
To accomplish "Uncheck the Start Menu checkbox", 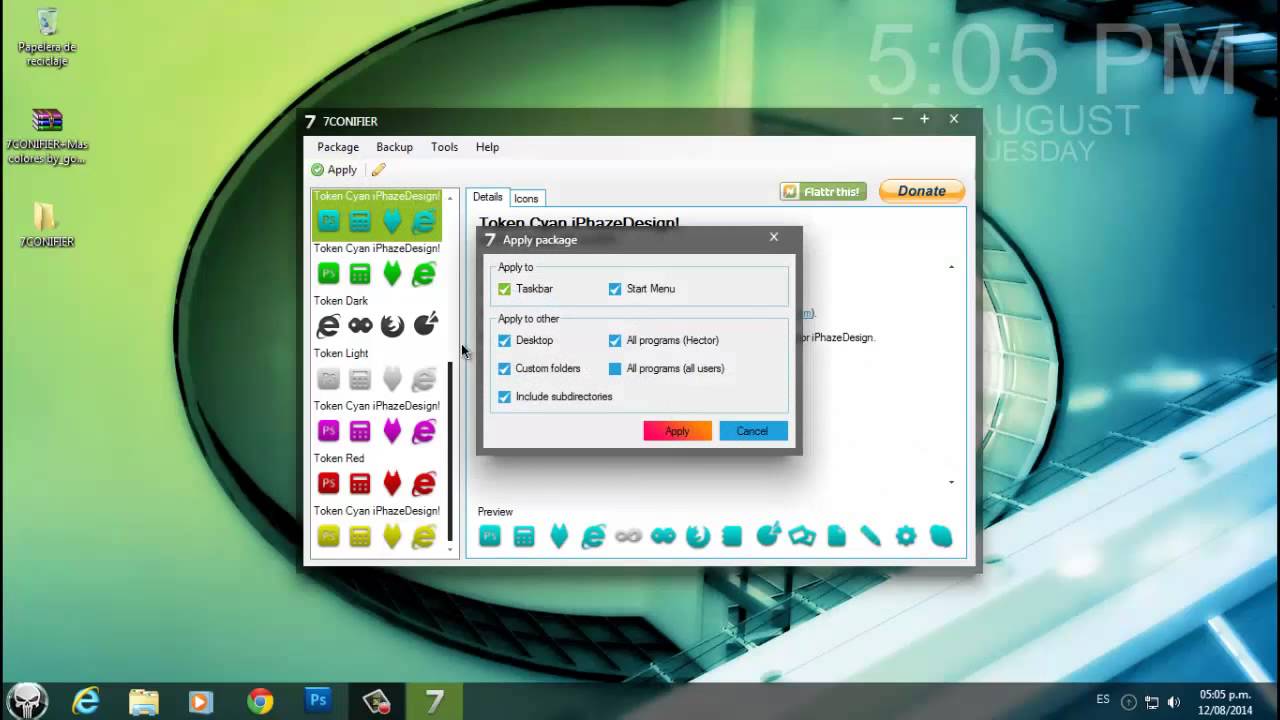I will (x=615, y=289).
